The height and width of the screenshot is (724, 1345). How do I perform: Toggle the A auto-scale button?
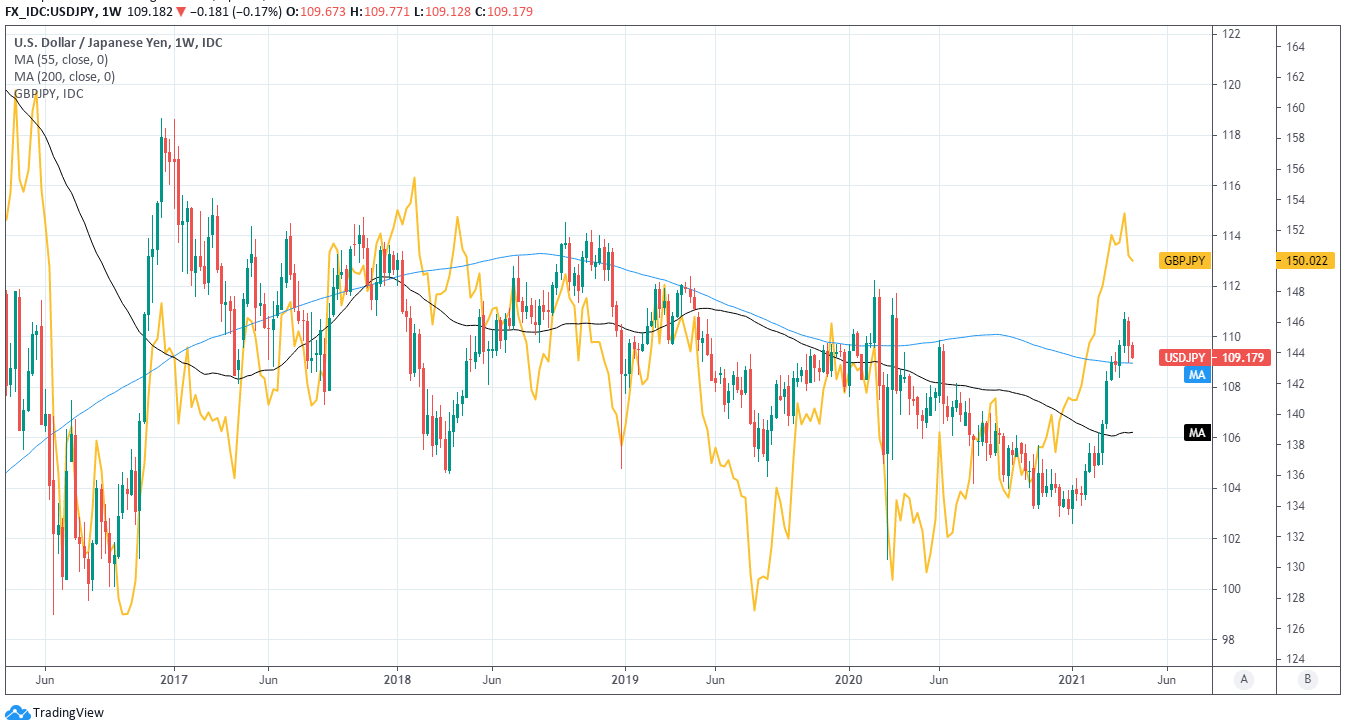click(x=1244, y=680)
